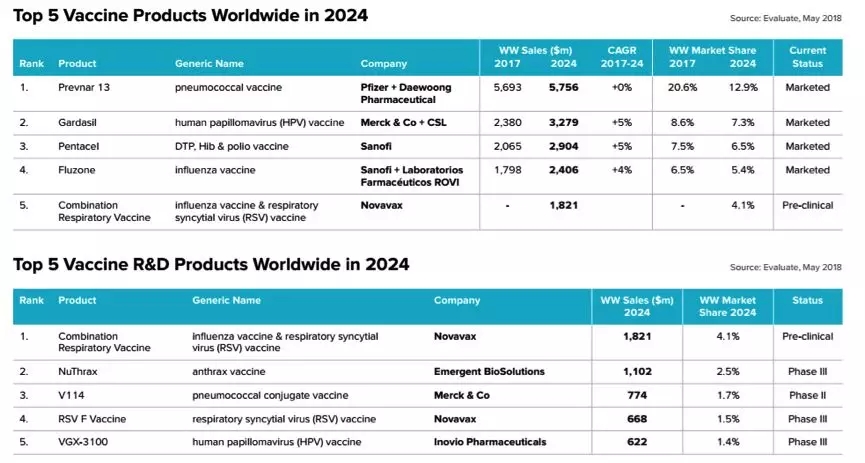
Task: Click the Current Status column header
Action: tap(807, 57)
